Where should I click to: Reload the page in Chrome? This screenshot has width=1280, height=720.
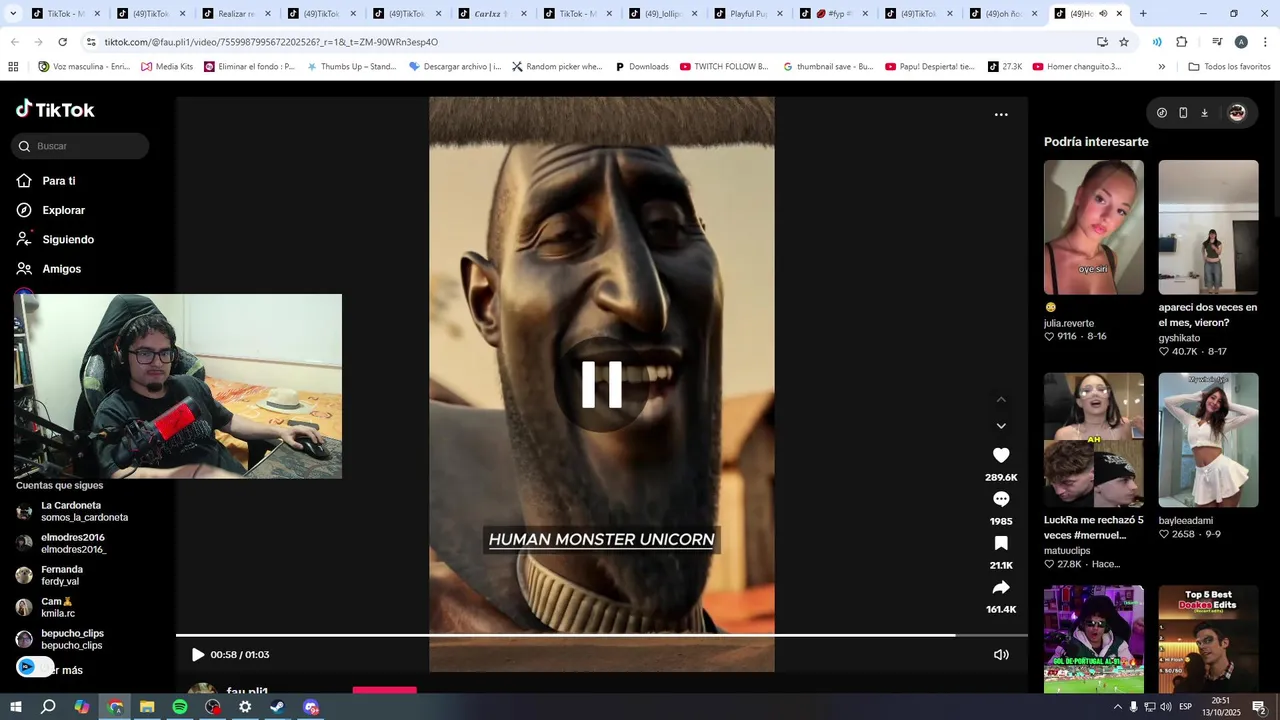coord(62,42)
